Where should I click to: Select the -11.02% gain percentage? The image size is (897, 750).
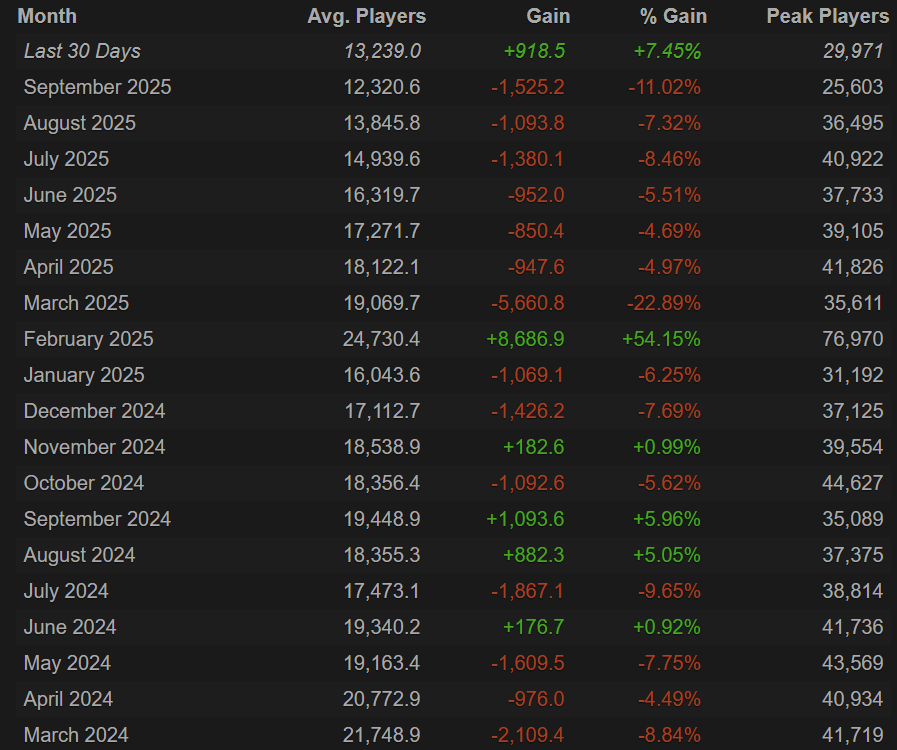click(x=664, y=87)
